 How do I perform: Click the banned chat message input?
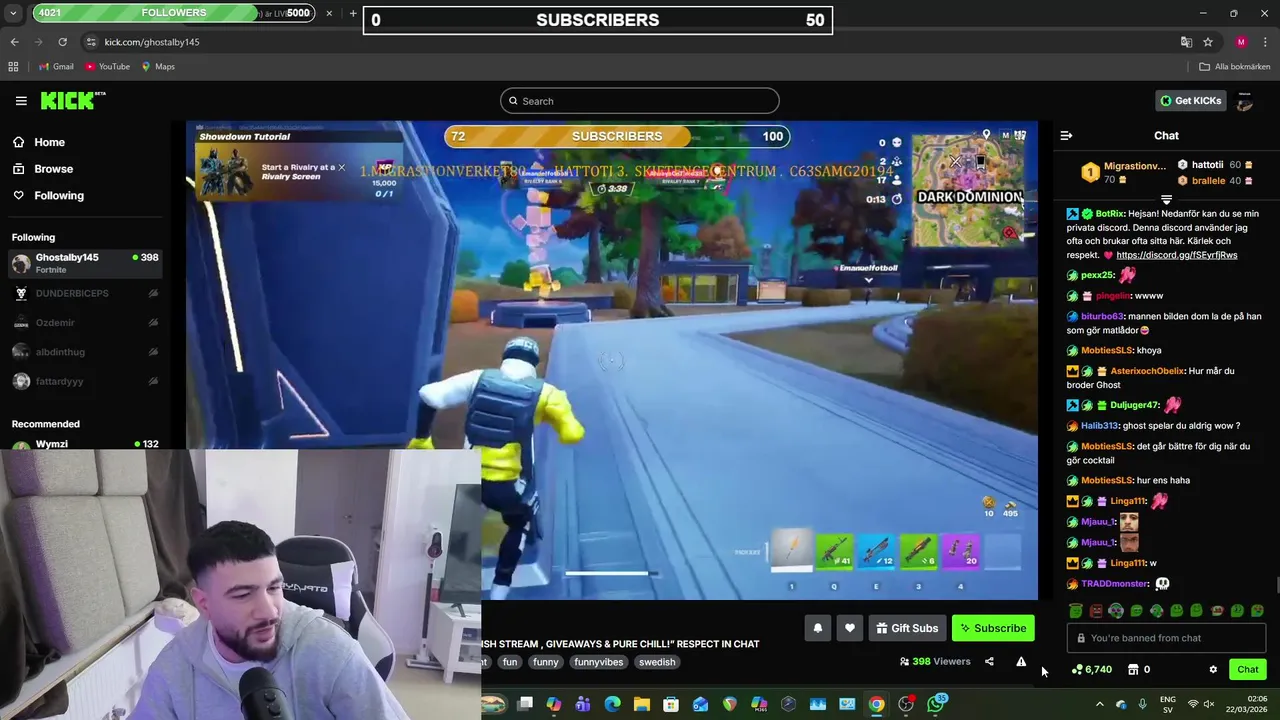point(1166,638)
